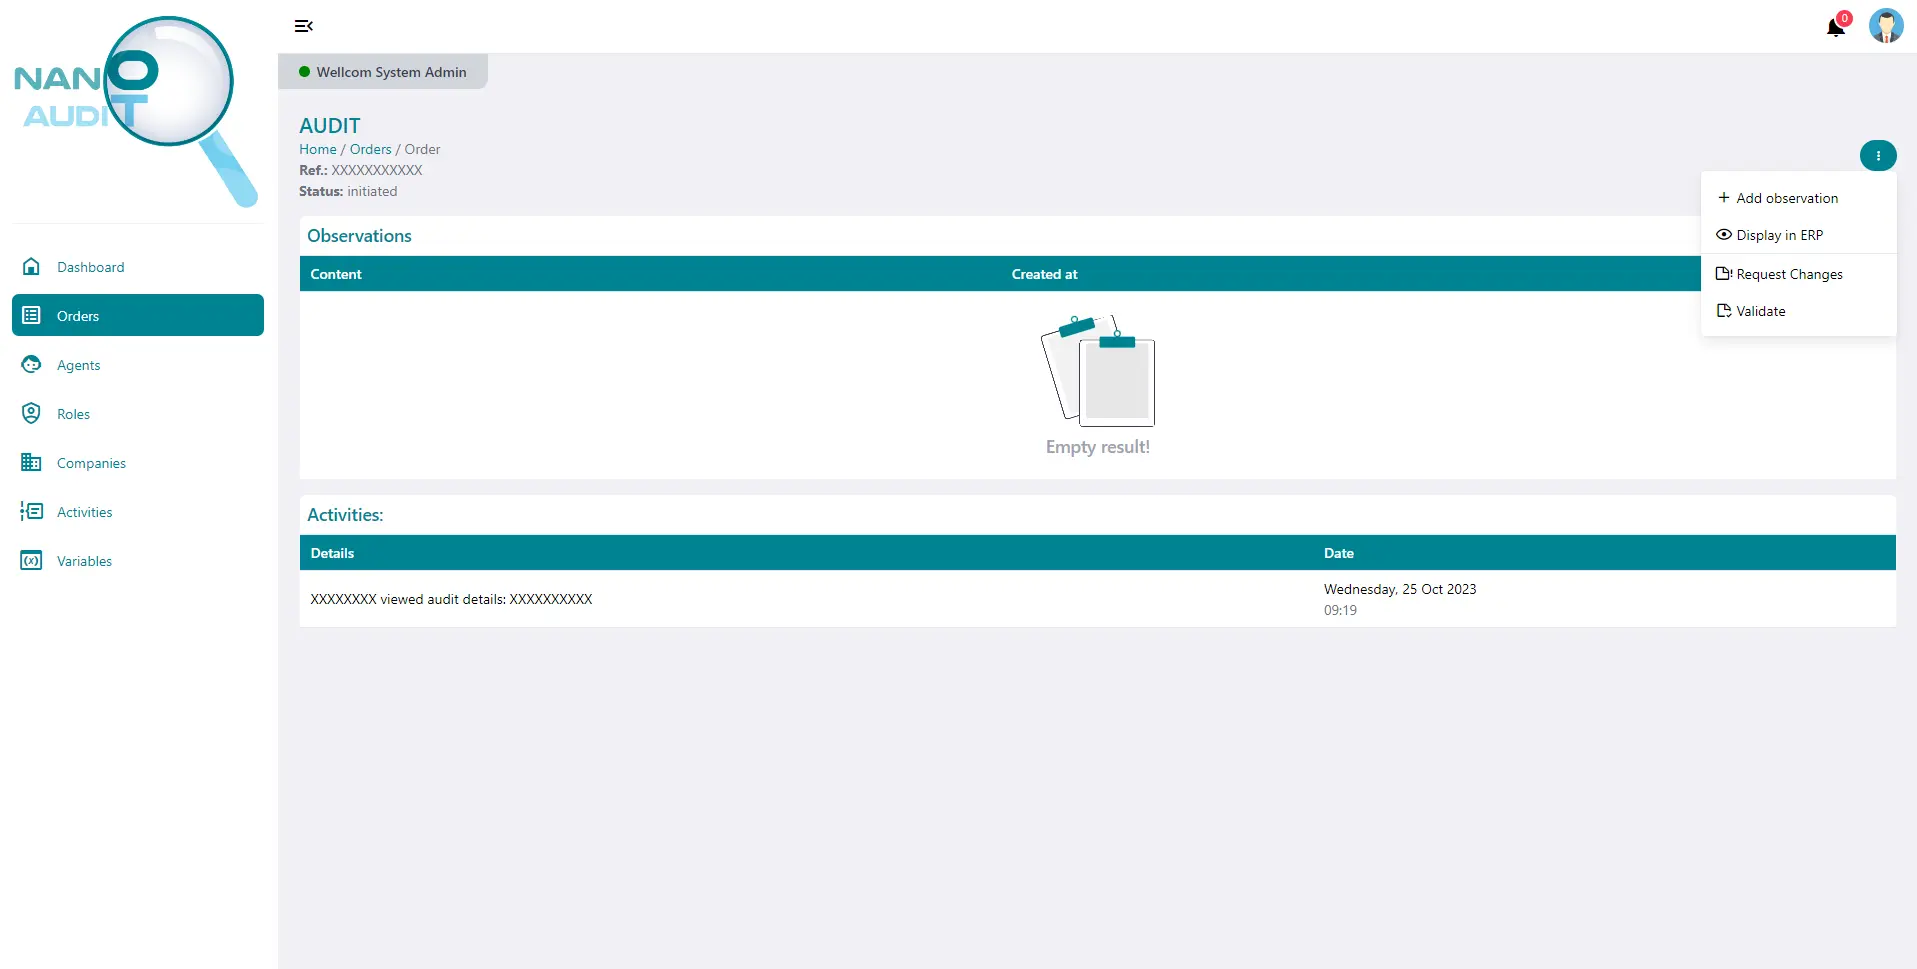This screenshot has height=969, width=1917.
Task: Select the Display in ERP eye icon
Action: point(1724,234)
